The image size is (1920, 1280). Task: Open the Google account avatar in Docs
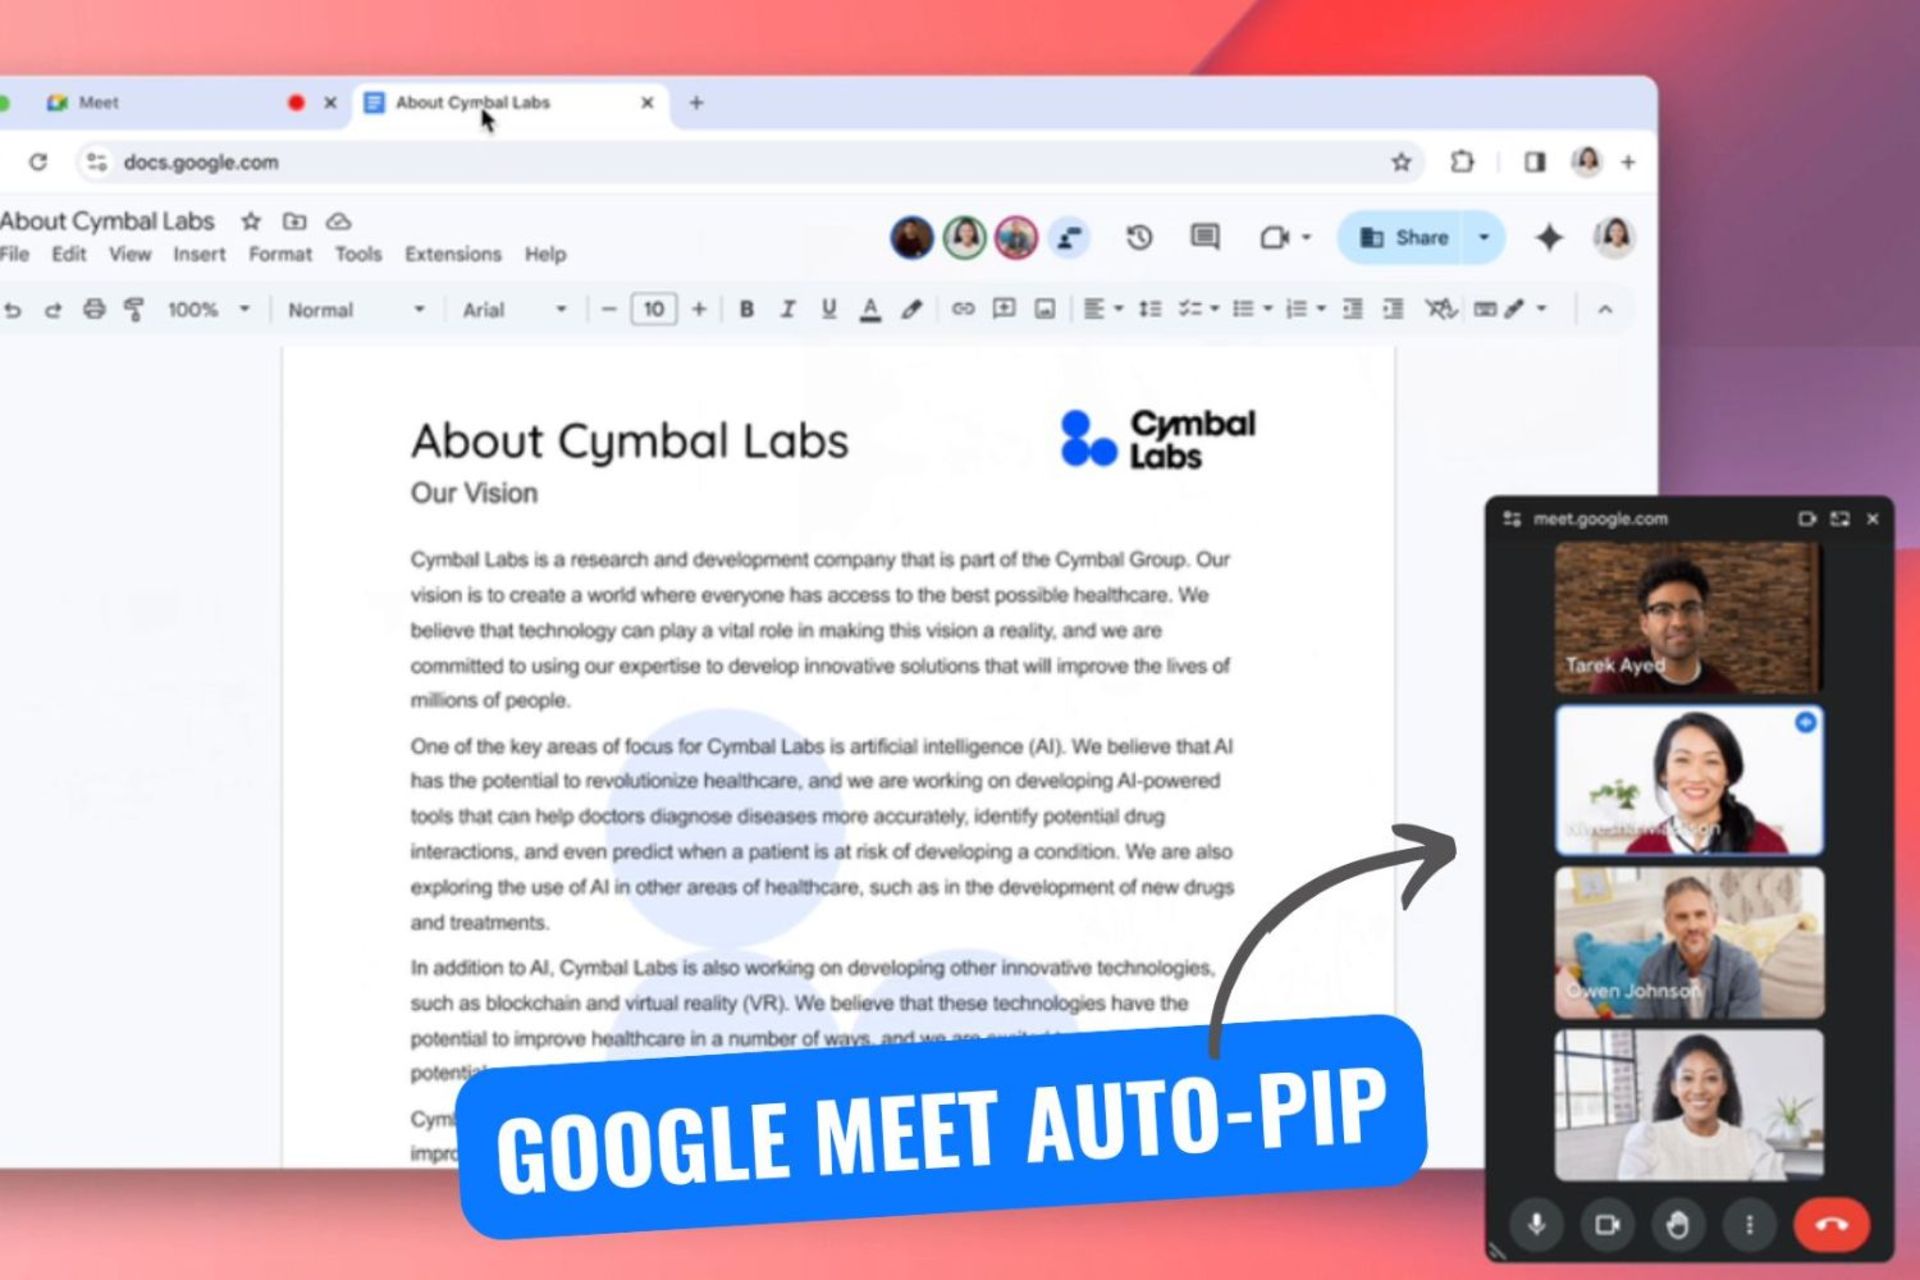(x=1614, y=237)
